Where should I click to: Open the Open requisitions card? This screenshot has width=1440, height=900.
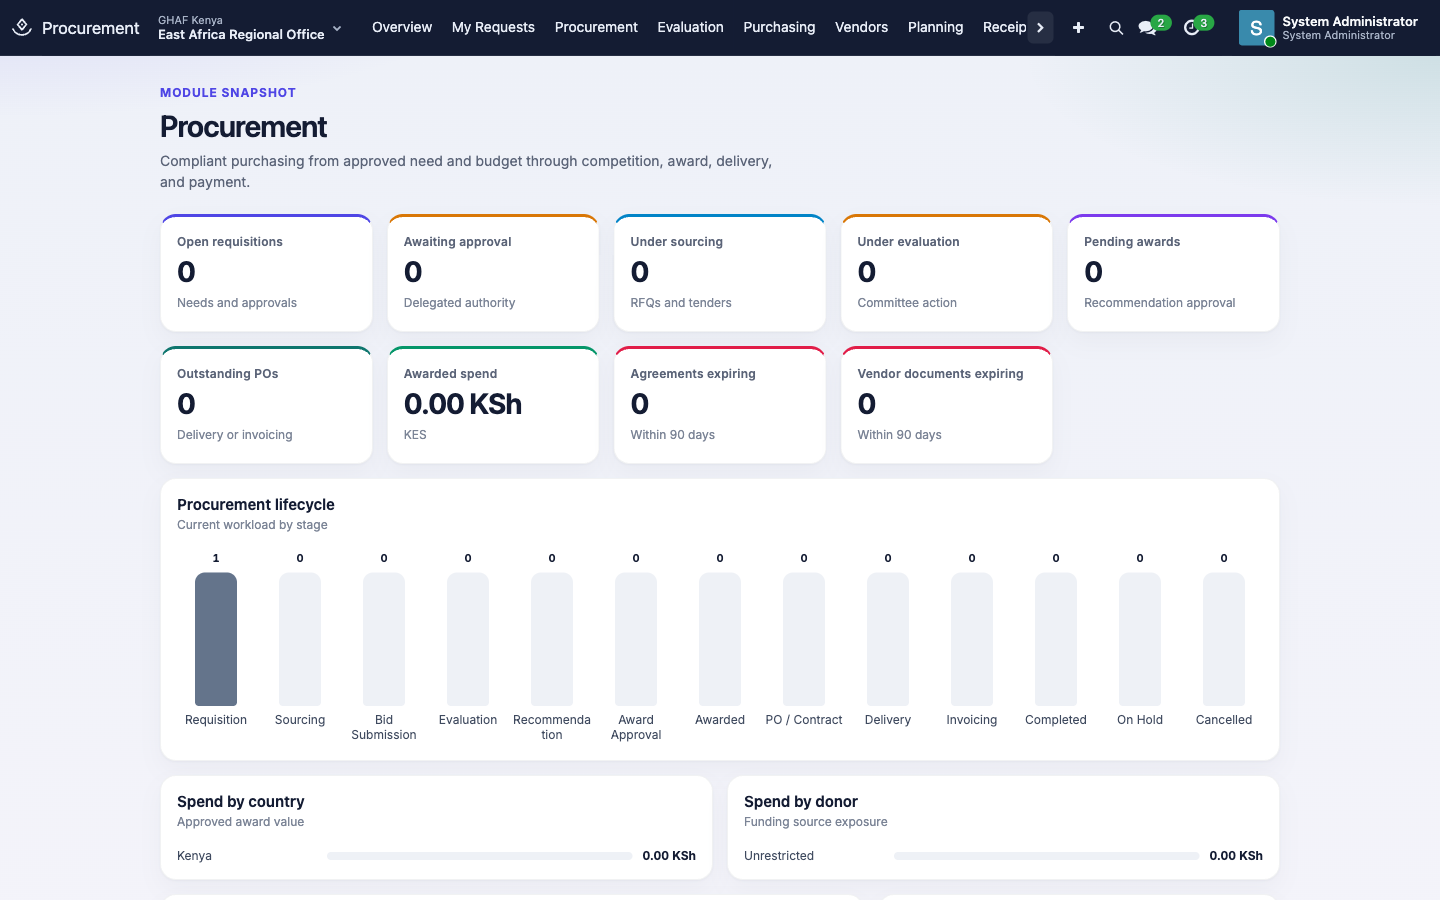coord(266,273)
